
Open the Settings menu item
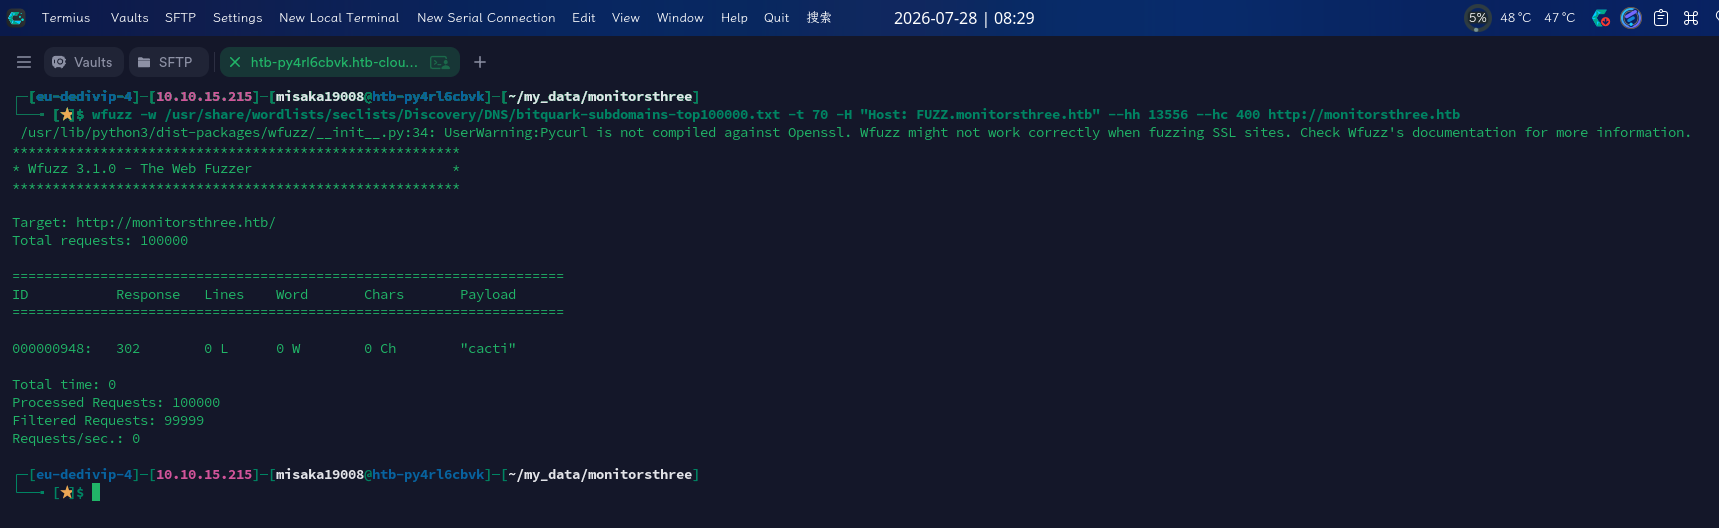click(237, 17)
